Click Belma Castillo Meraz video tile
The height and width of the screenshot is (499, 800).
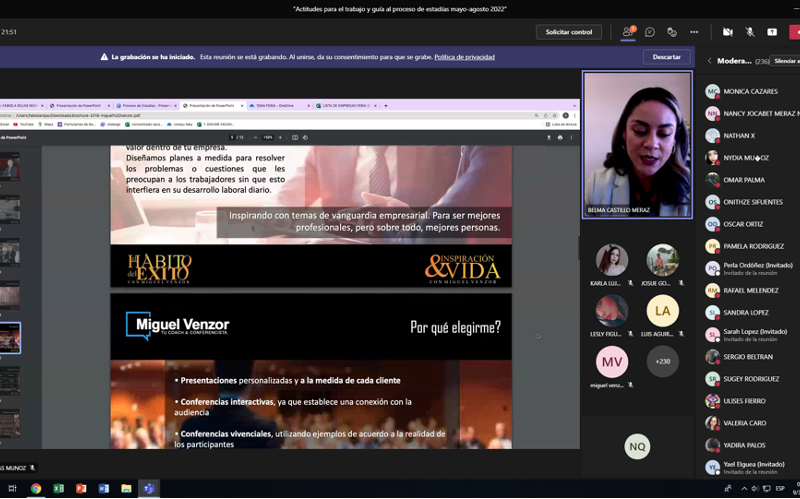click(x=637, y=145)
